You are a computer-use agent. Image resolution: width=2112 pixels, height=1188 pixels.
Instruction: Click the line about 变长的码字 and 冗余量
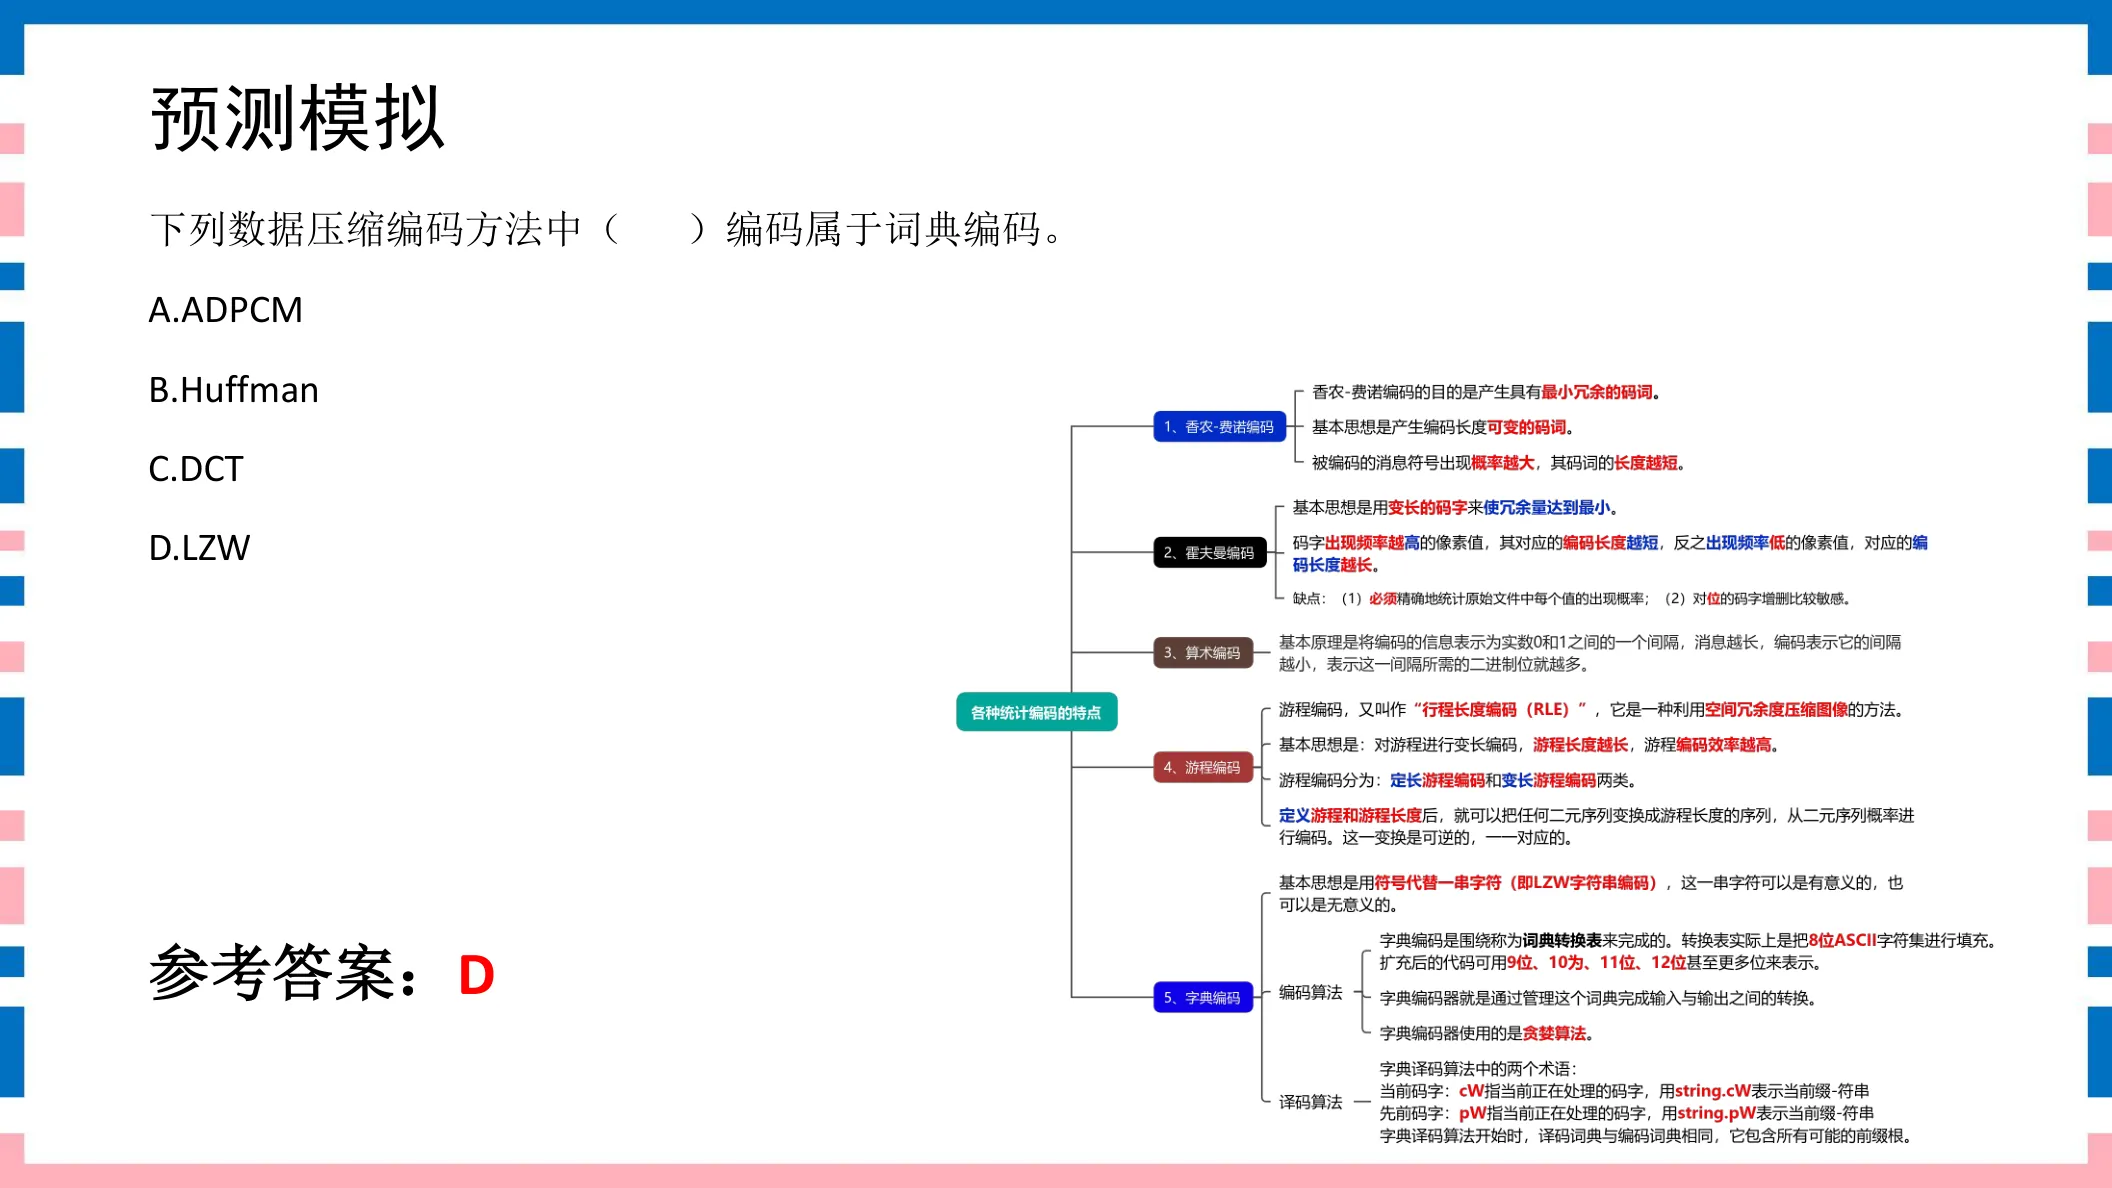tap(1455, 507)
